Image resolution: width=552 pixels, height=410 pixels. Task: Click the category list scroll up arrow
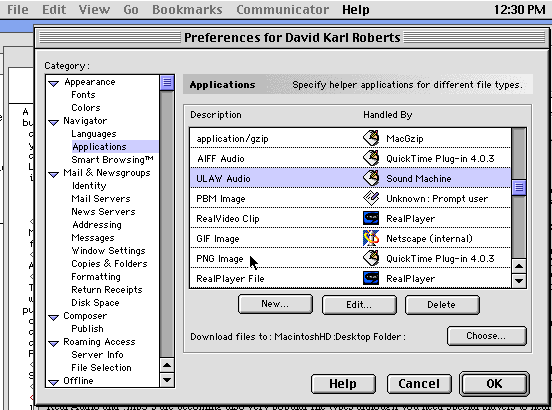(x=167, y=365)
